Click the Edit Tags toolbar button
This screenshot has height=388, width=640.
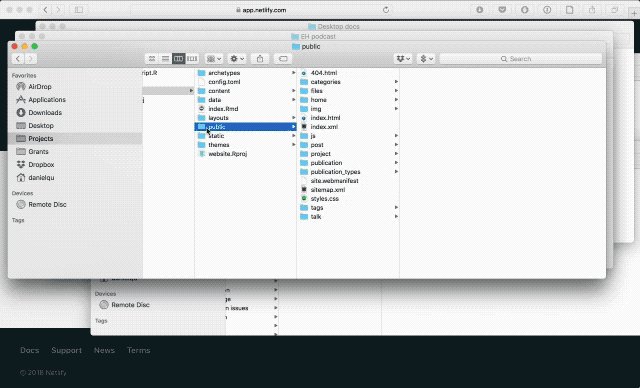pyautogui.click(x=283, y=59)
